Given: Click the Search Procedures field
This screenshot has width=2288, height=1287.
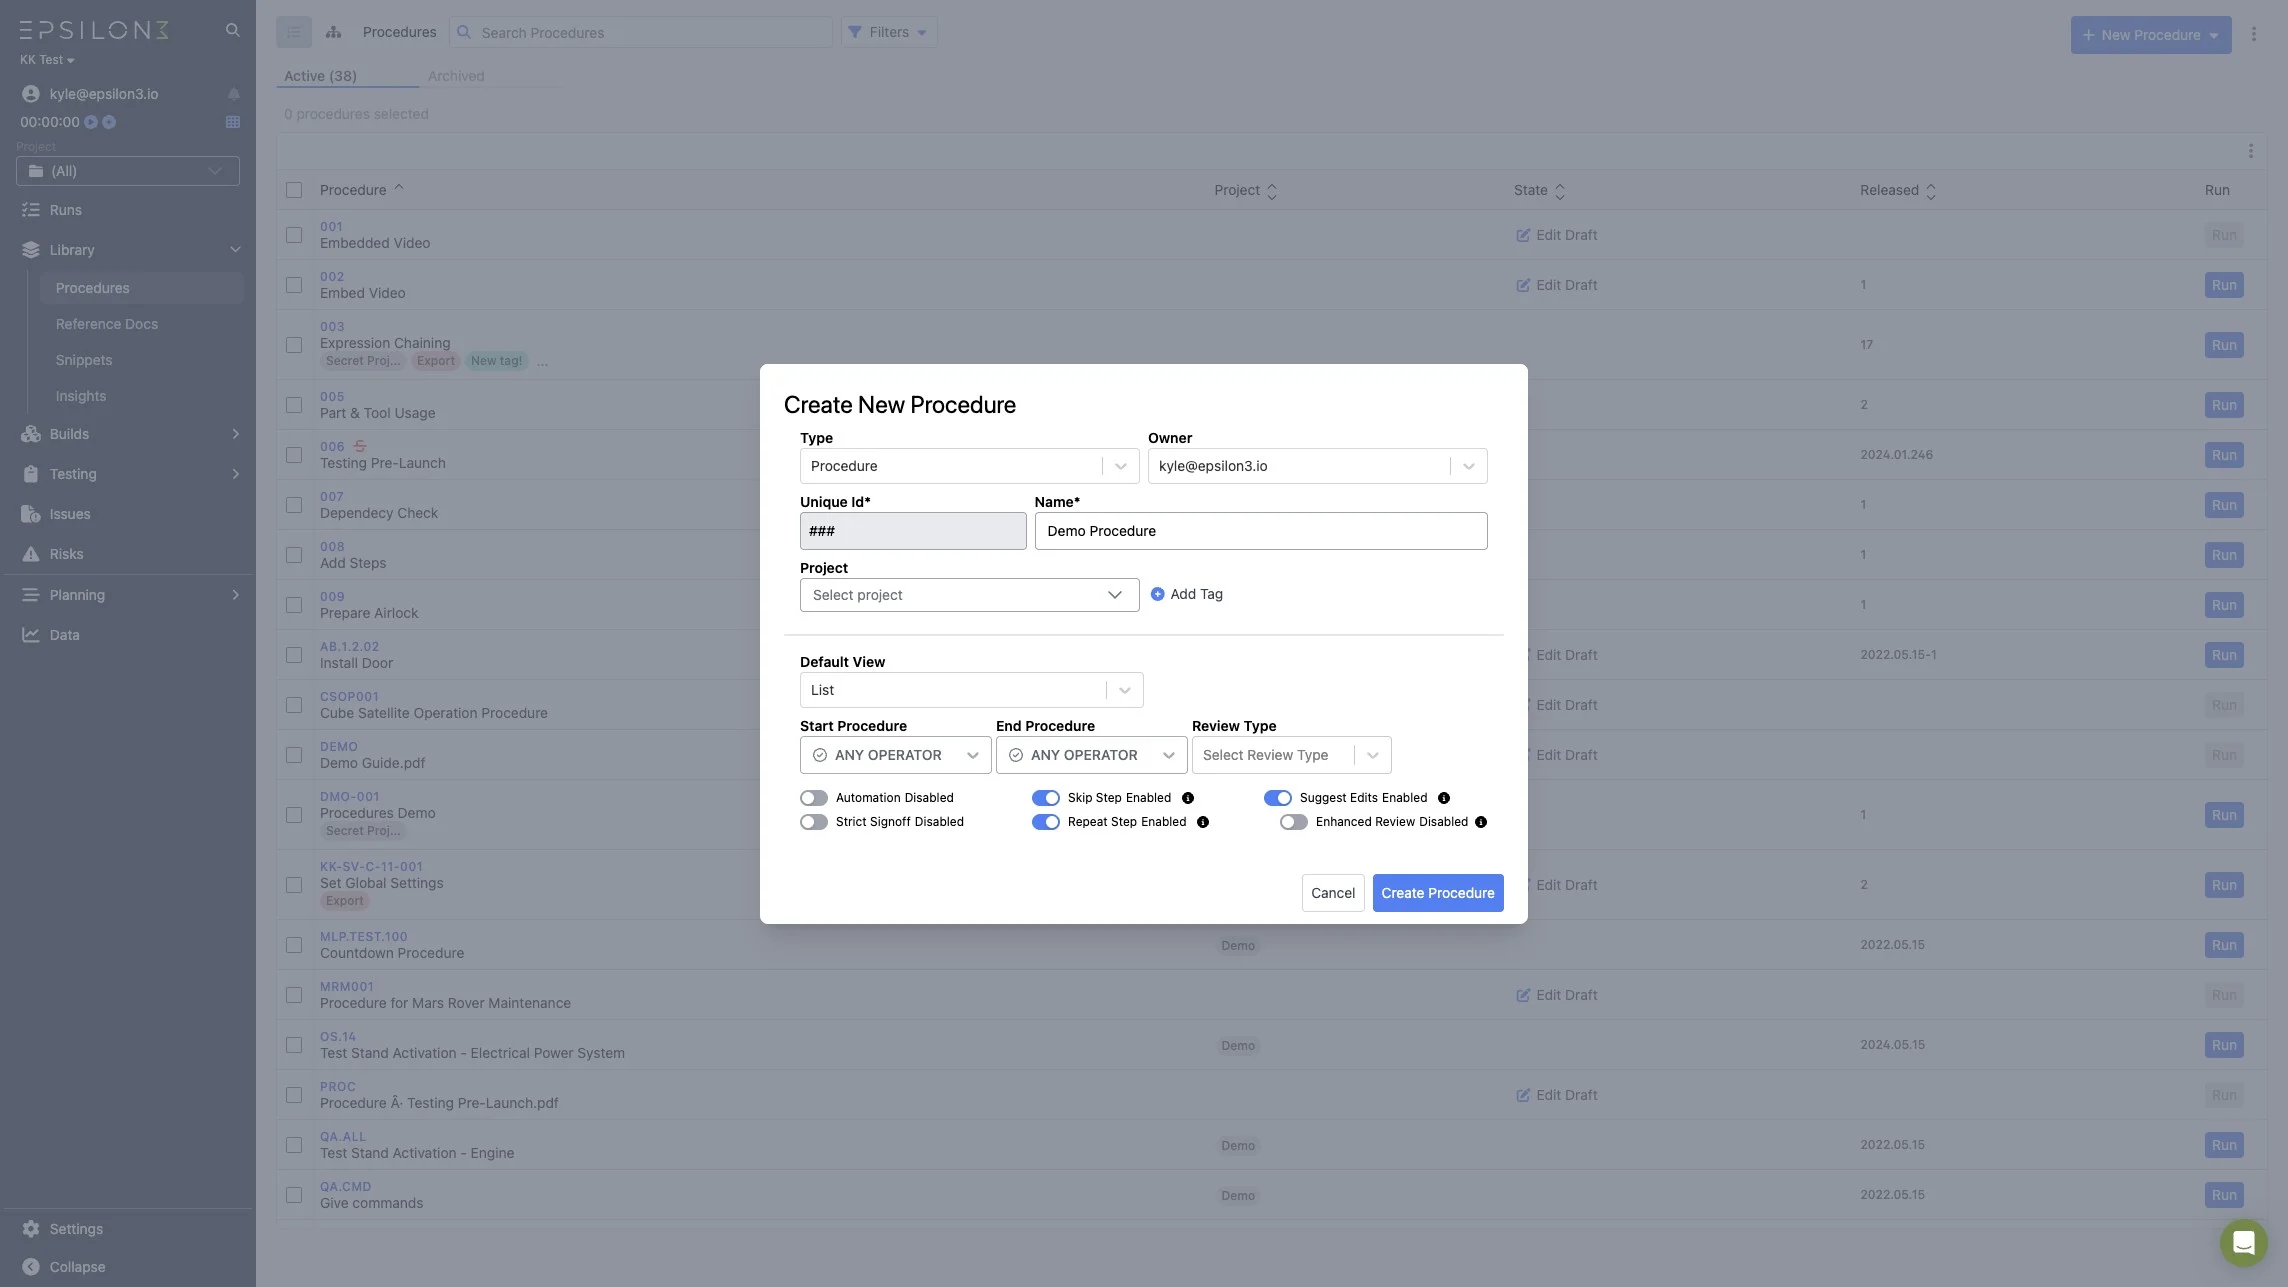Looking at the screenshot, I should pos(641,32).
